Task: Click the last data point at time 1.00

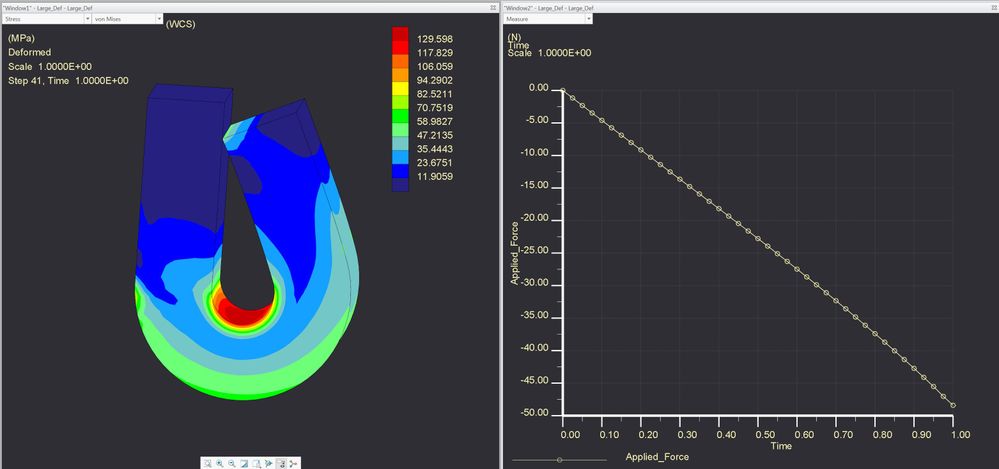Action: [953, 405]
